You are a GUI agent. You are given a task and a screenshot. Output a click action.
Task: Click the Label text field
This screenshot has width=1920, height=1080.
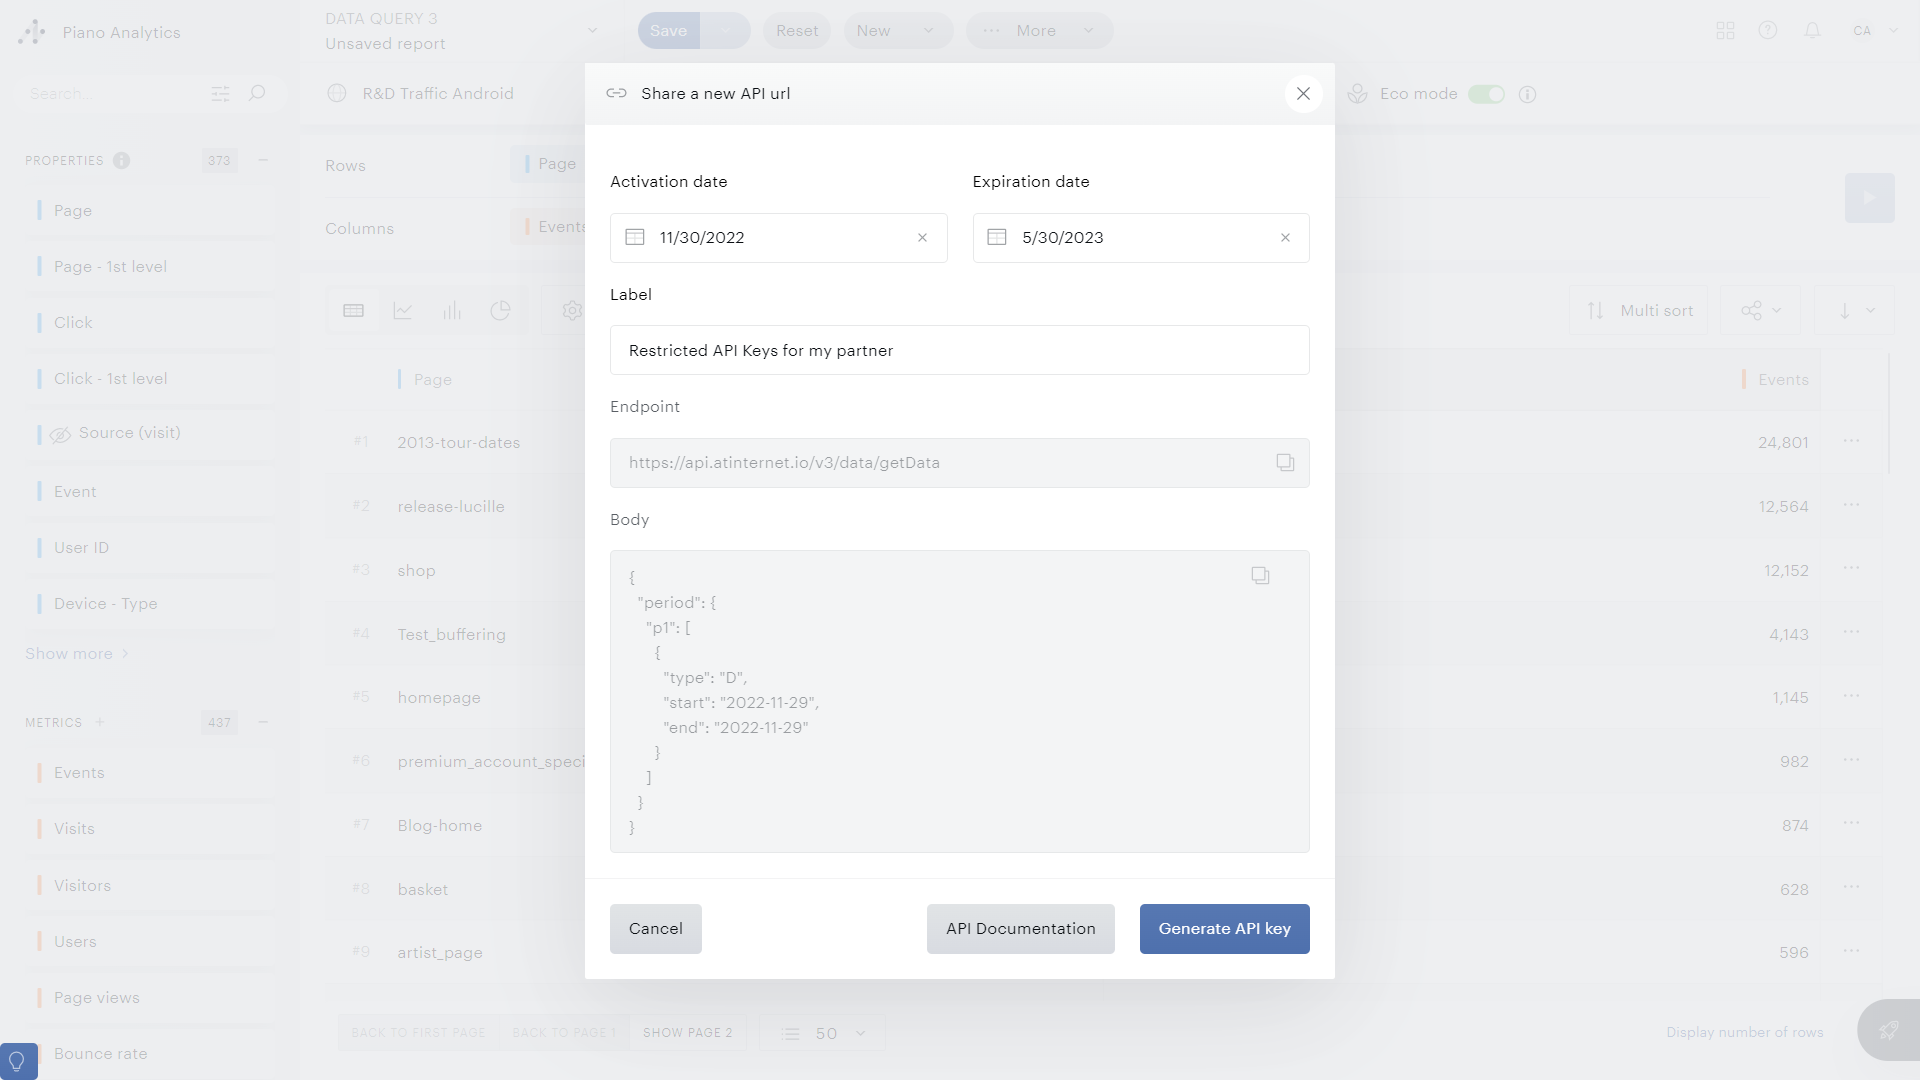click(x=959, y=351)
